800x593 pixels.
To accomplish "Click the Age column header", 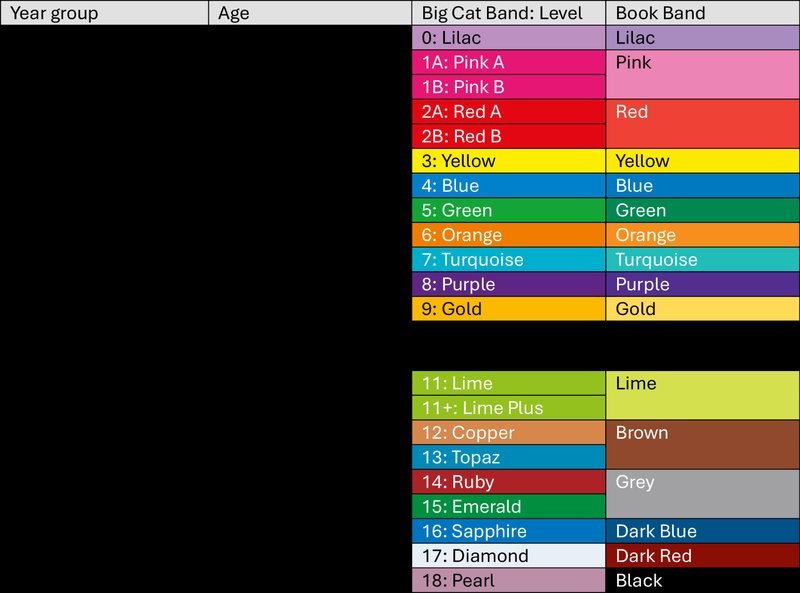I will pos(310,13).
